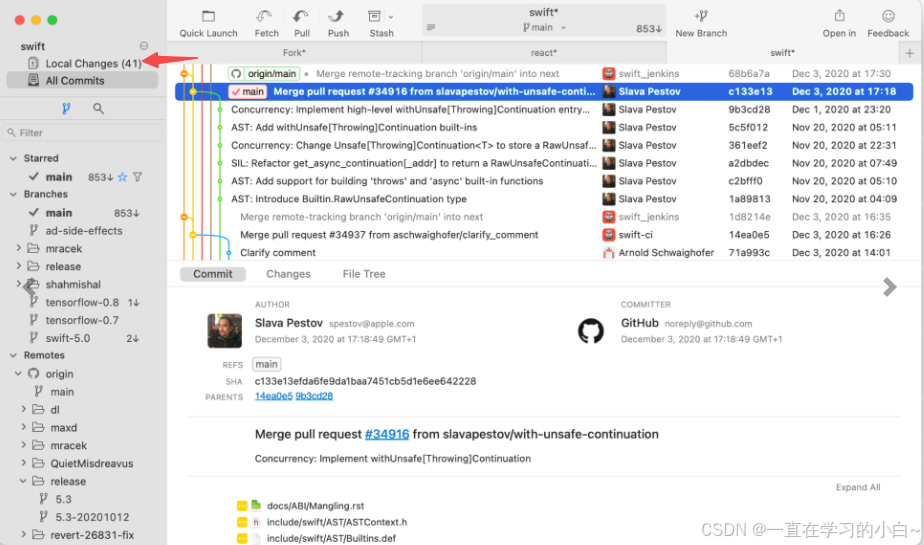Click the swift repository options circle icon
The width and height of the screenshot is (924, 545).
pyautogui.click(x=144, y=45)
